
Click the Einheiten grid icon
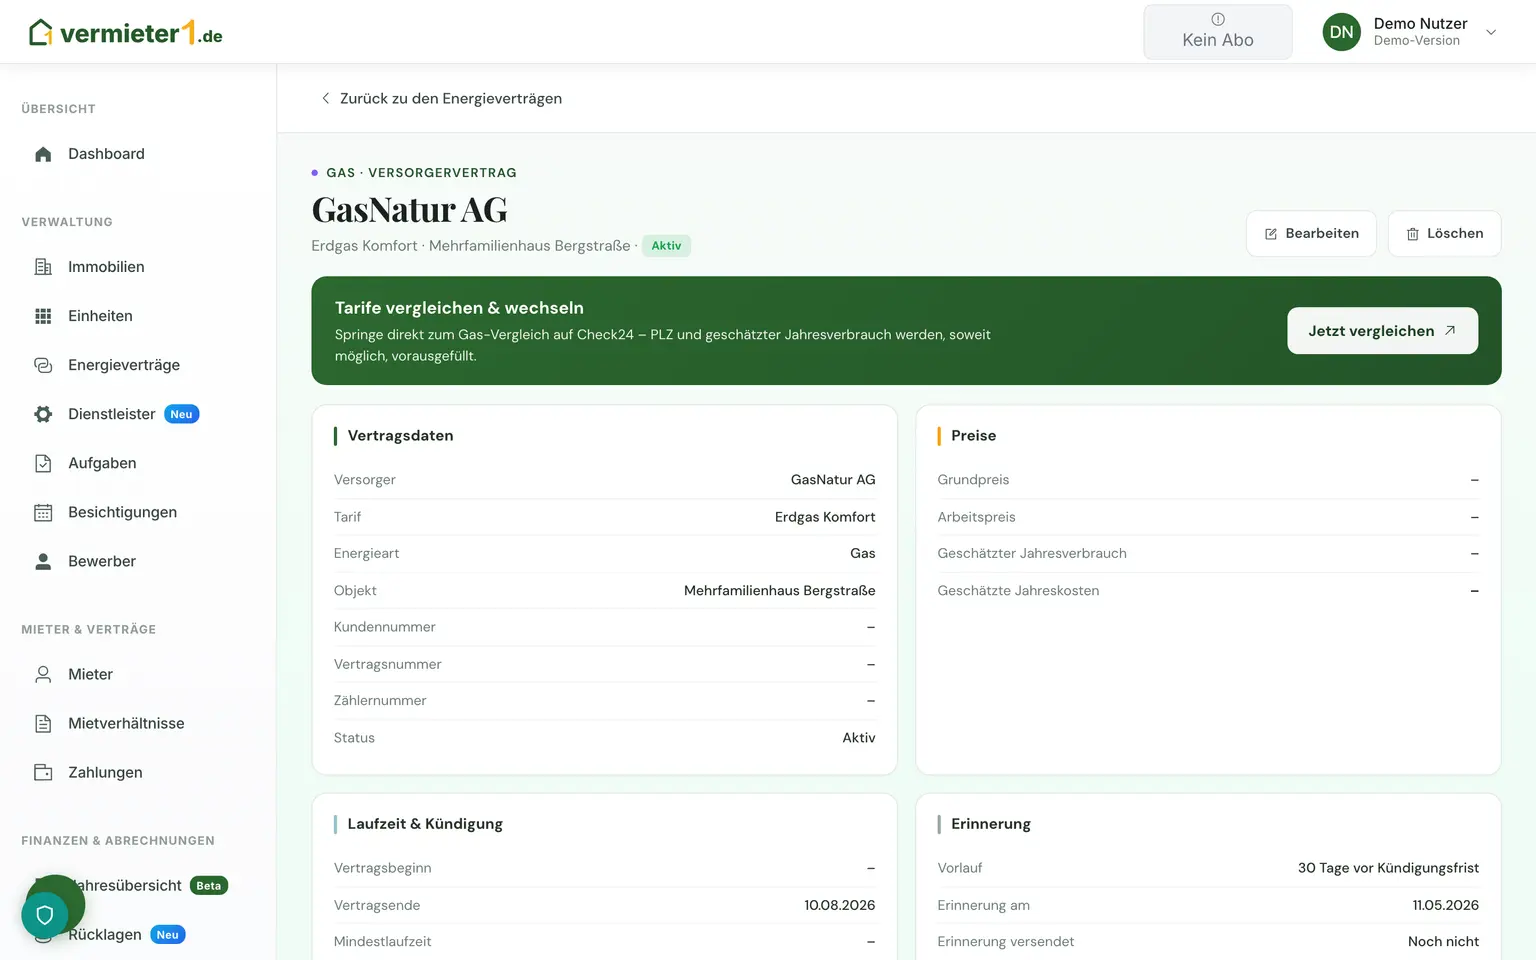point(43,316)
